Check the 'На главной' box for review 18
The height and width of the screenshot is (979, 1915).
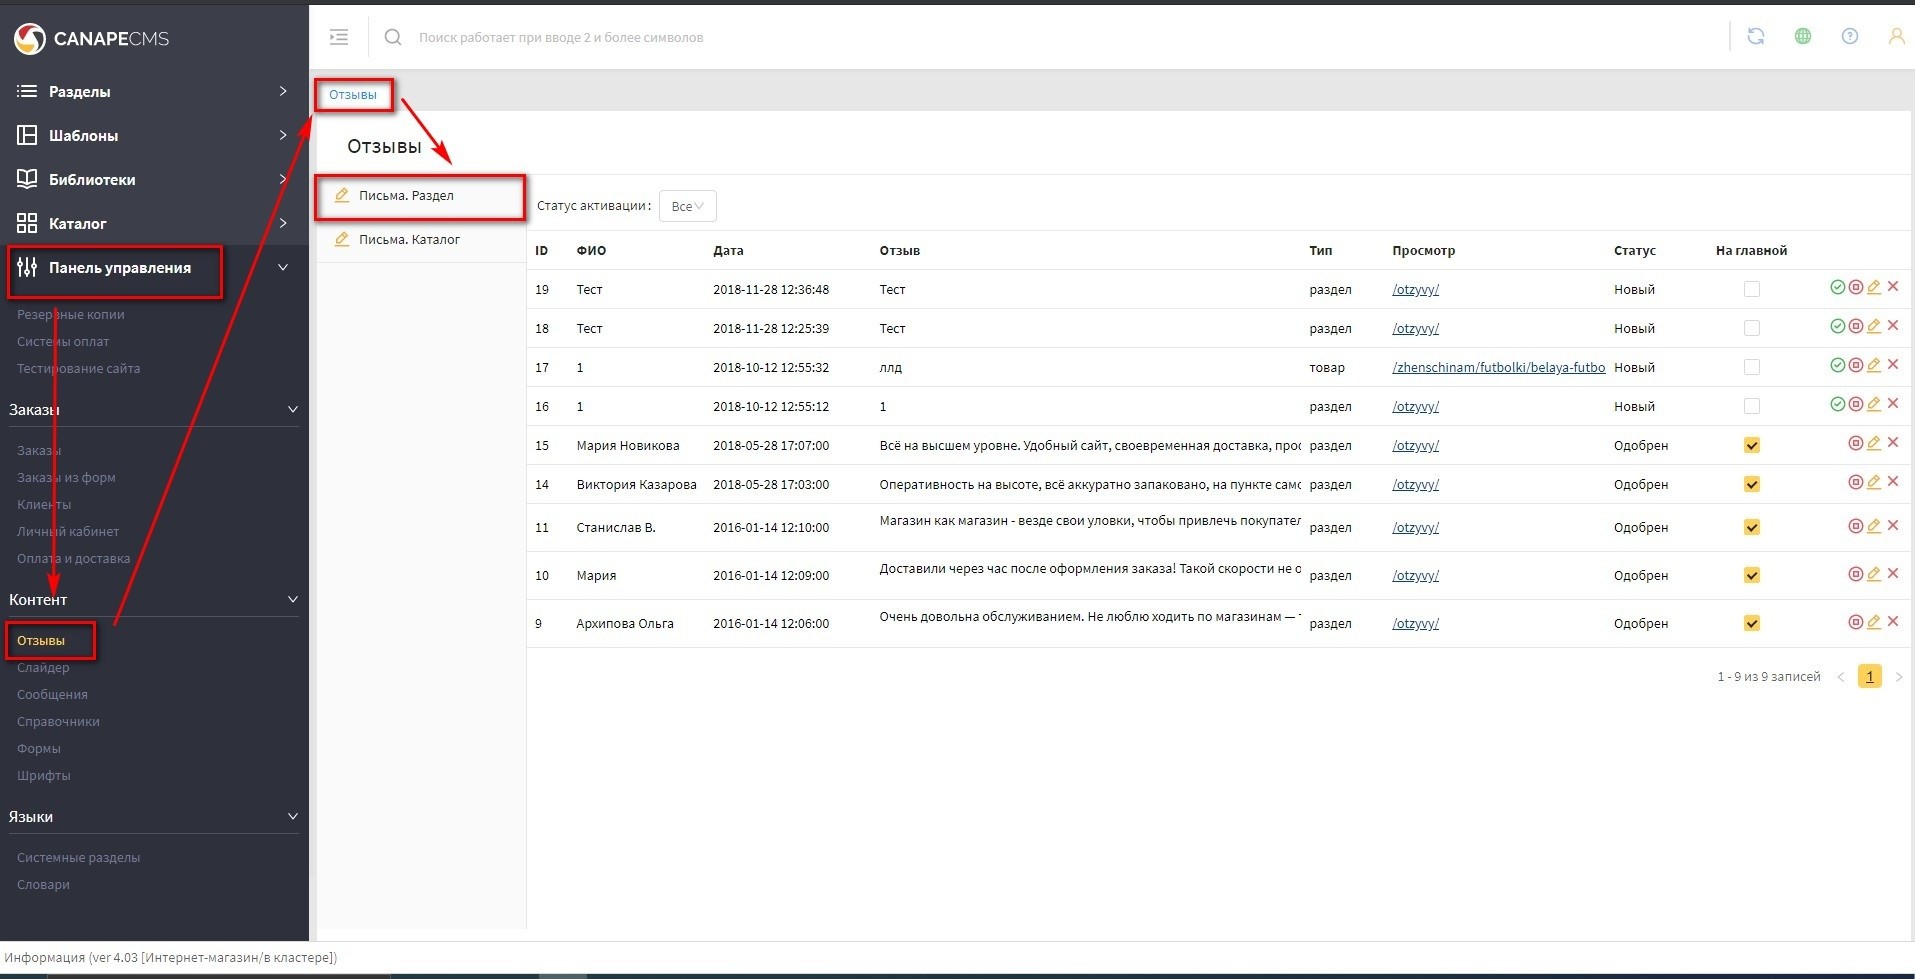pyautogui.click(x=1751, y=328)
